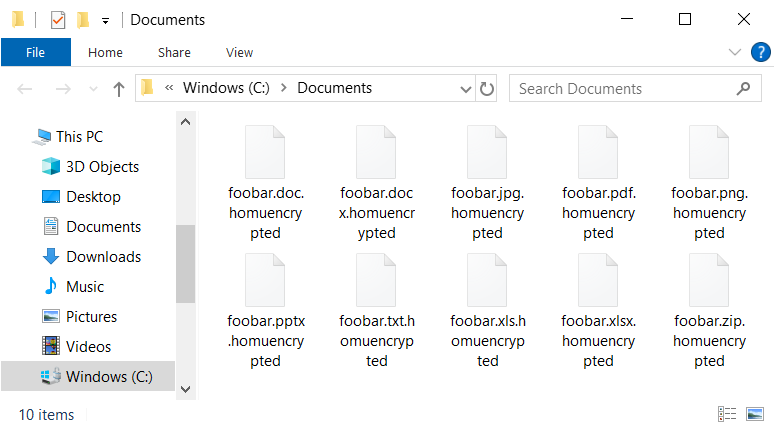Screen dimensions: 775x430
Task: Refresh the Documents folder view
Action: click(x=487, y=89)
